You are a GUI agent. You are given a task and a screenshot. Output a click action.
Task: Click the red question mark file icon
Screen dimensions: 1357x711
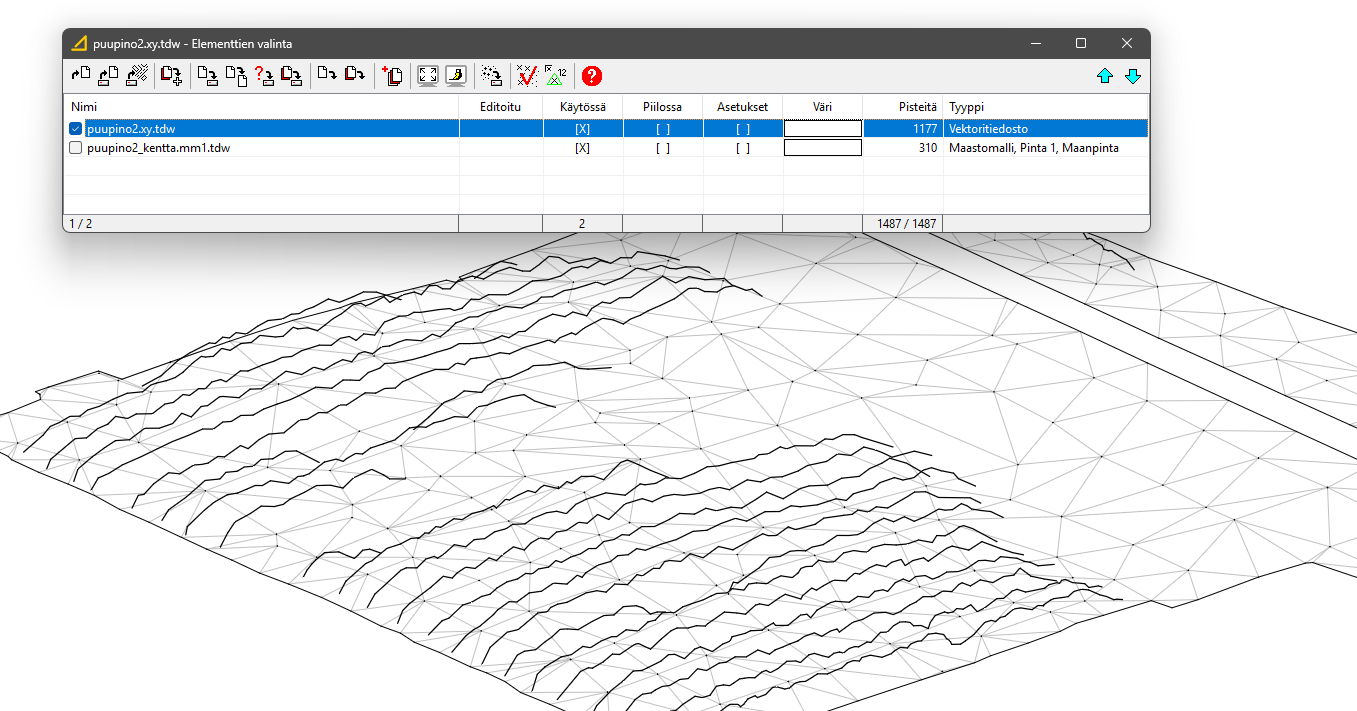coord(264,75)
